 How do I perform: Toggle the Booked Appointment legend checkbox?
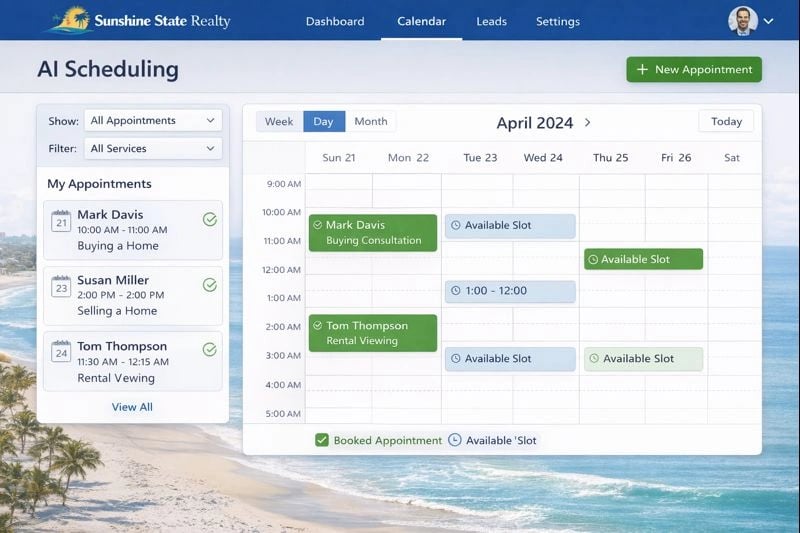(322, 440)
